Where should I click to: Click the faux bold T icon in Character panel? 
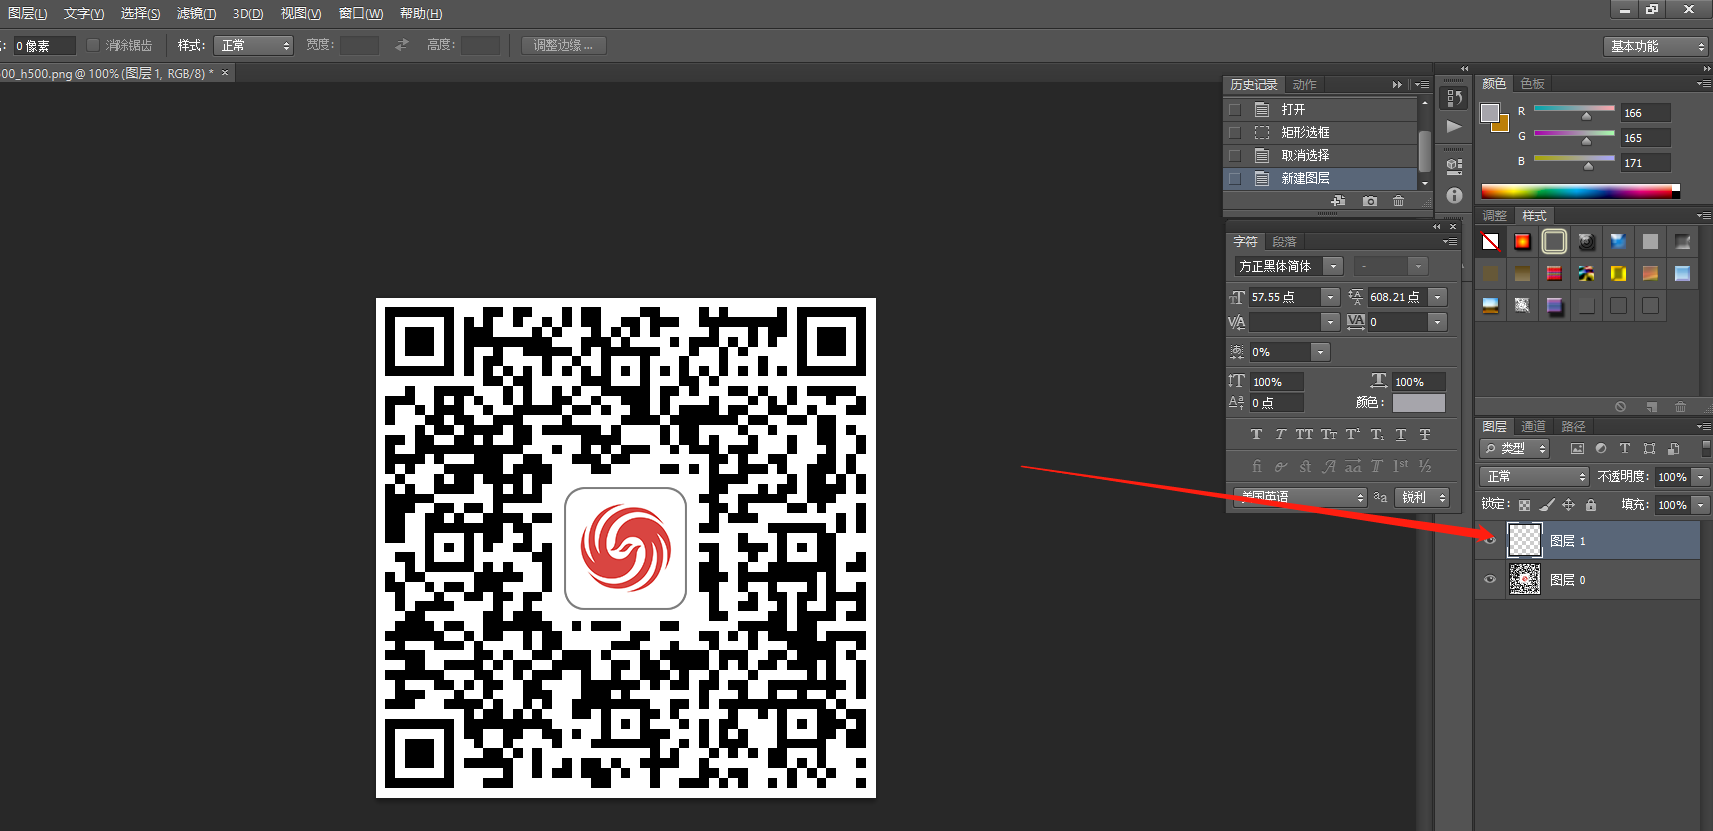1256,434
